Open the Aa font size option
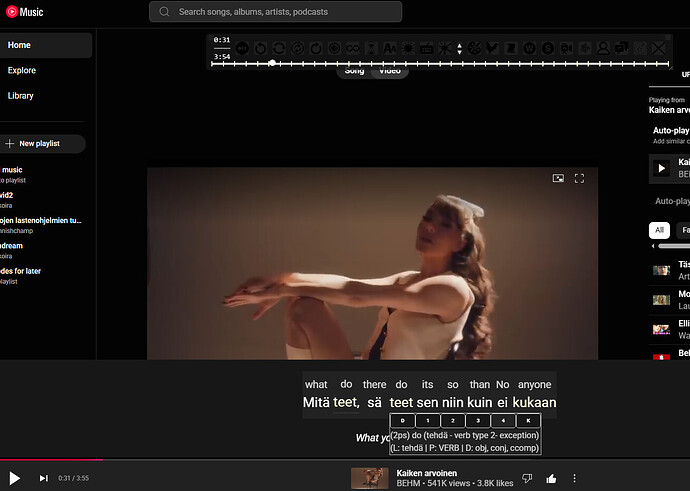The image size is (690, 491). pyautogui.click(x=389, y=48)
